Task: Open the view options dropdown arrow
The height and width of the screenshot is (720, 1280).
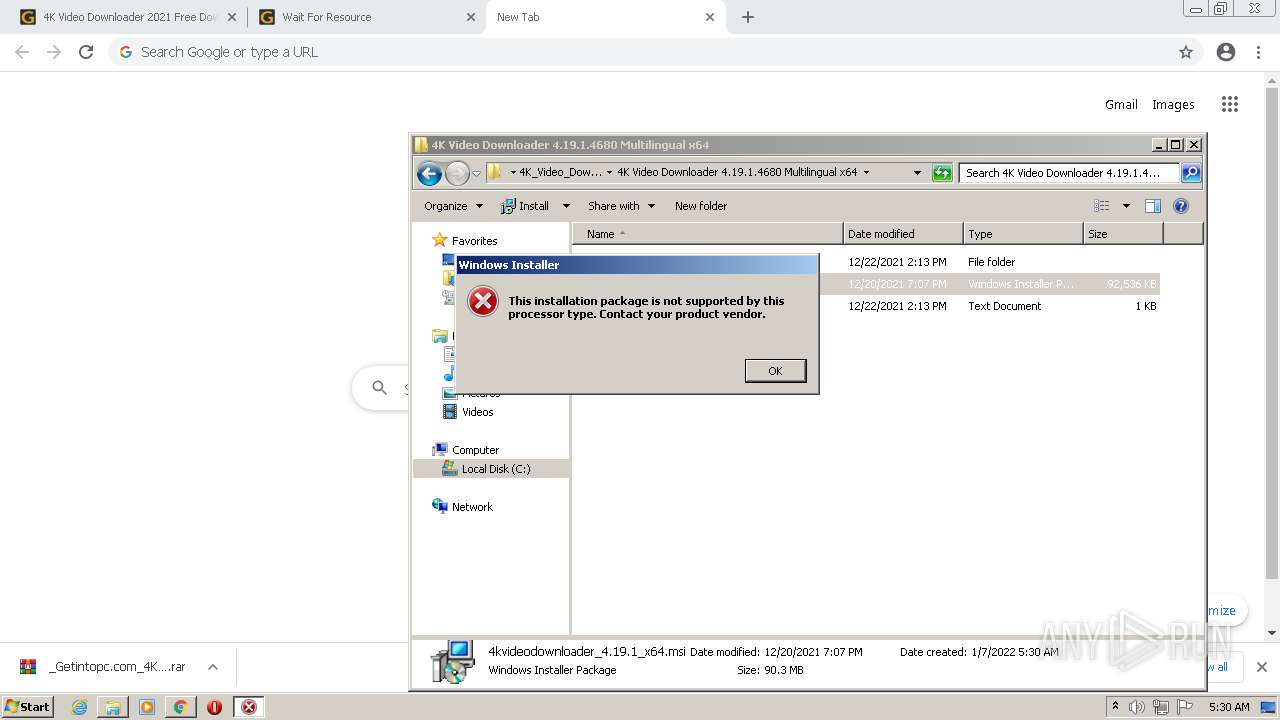Action: click(1126, 206)
